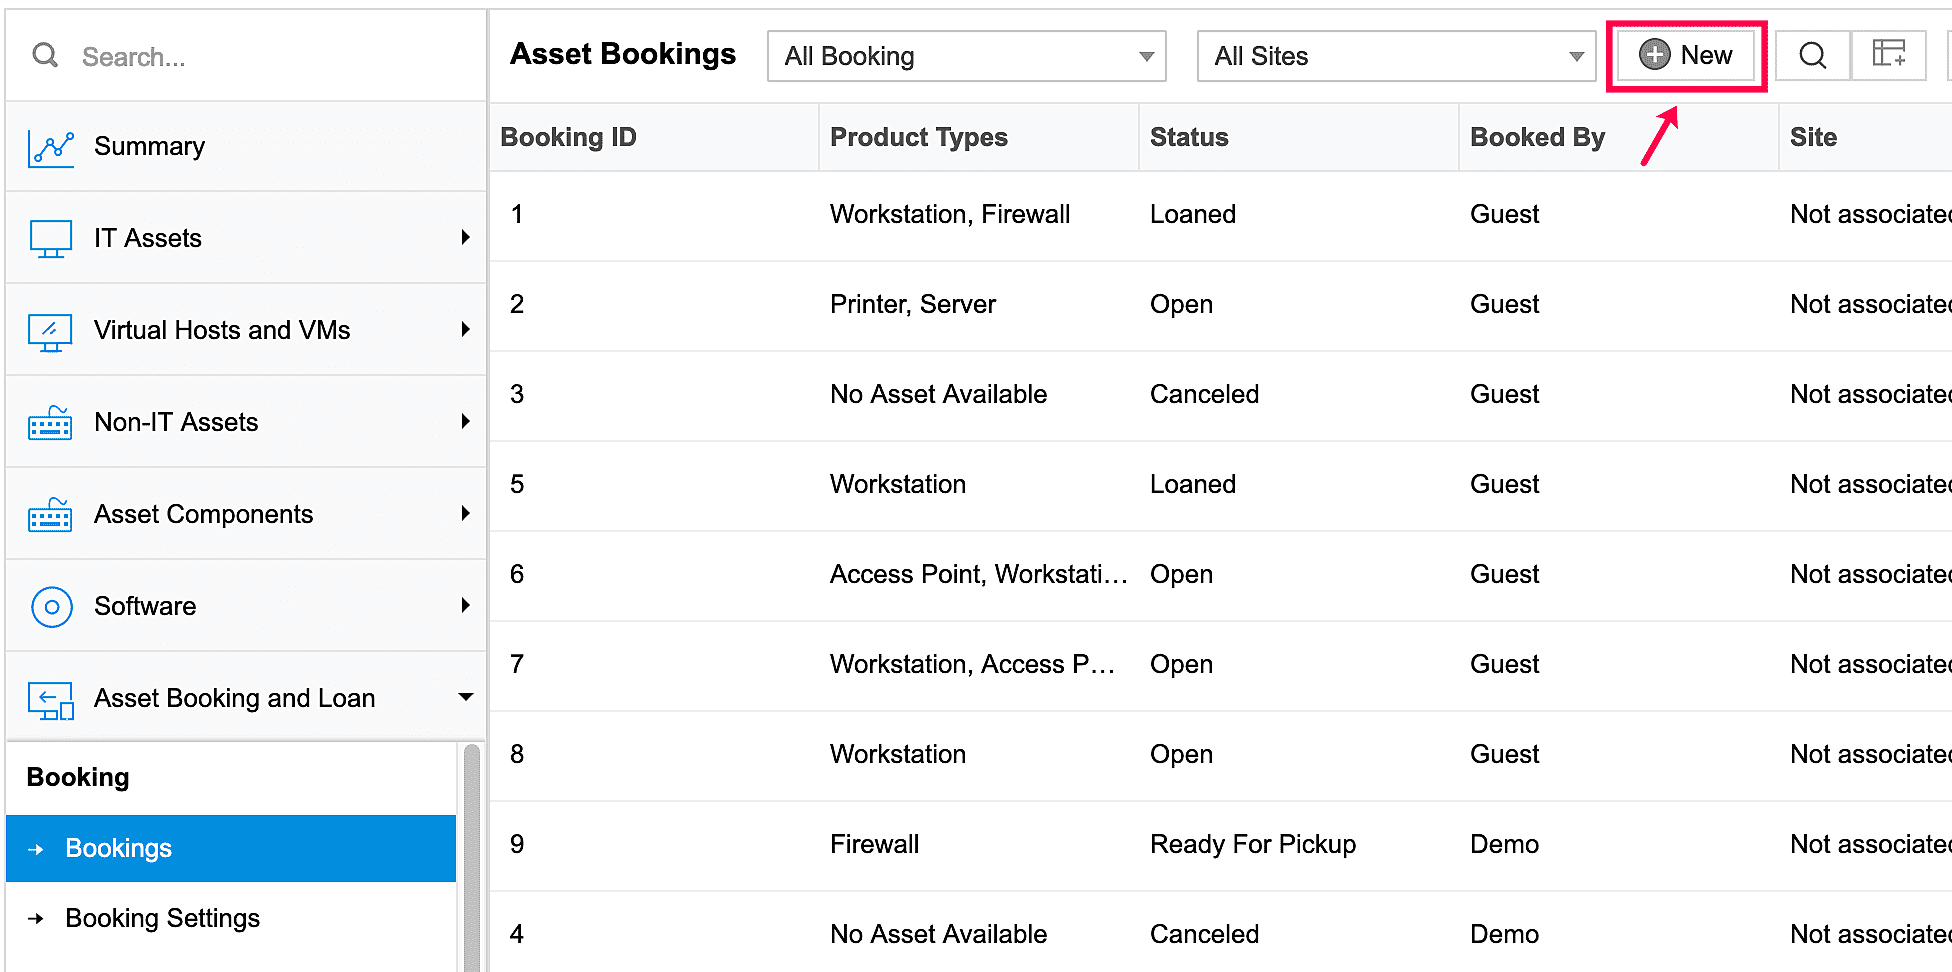
Task: Select Bookings in the sidebar
Action: (x=119, y=849)
